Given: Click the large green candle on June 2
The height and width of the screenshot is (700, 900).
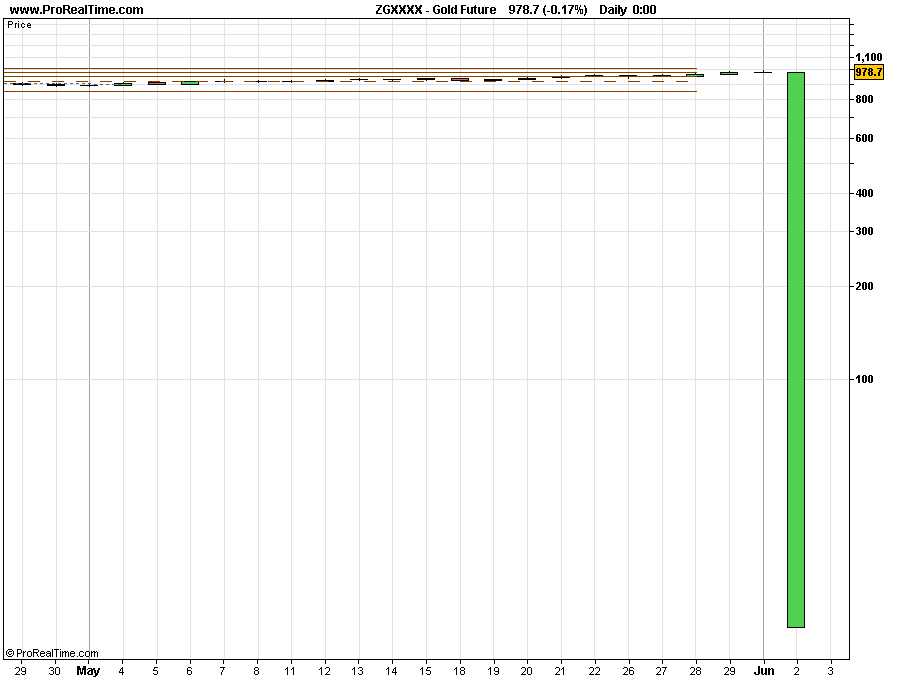Looking at the screenshot, I should tap(796, 350).
